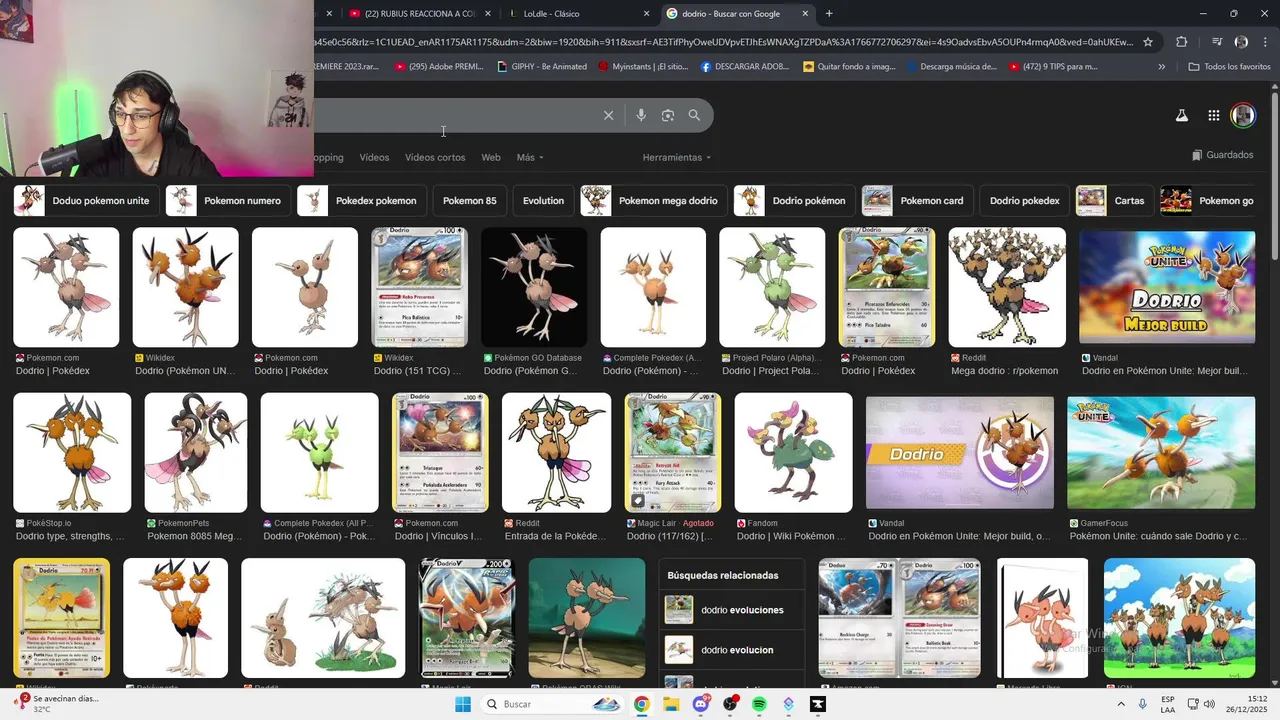This screenshot has height=720, width=1280.
Task: Select the Videos cortos search tab
Action: [x=435, y=157]
